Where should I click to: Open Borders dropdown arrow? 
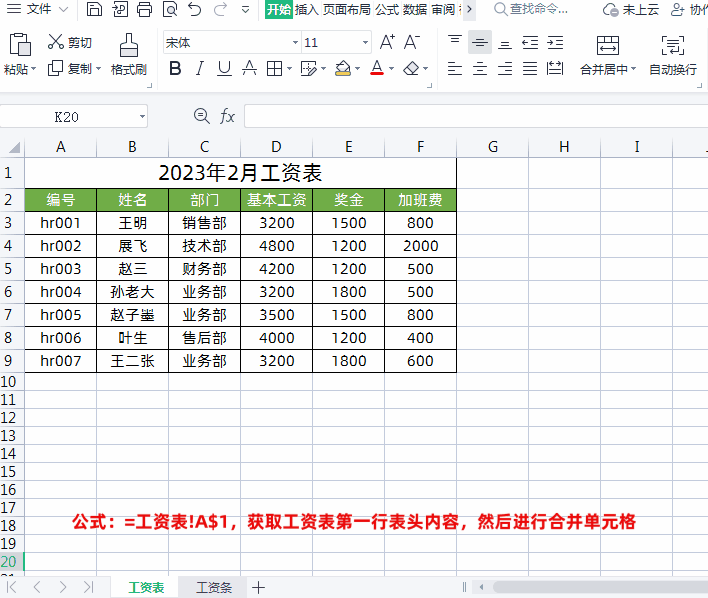289,69
